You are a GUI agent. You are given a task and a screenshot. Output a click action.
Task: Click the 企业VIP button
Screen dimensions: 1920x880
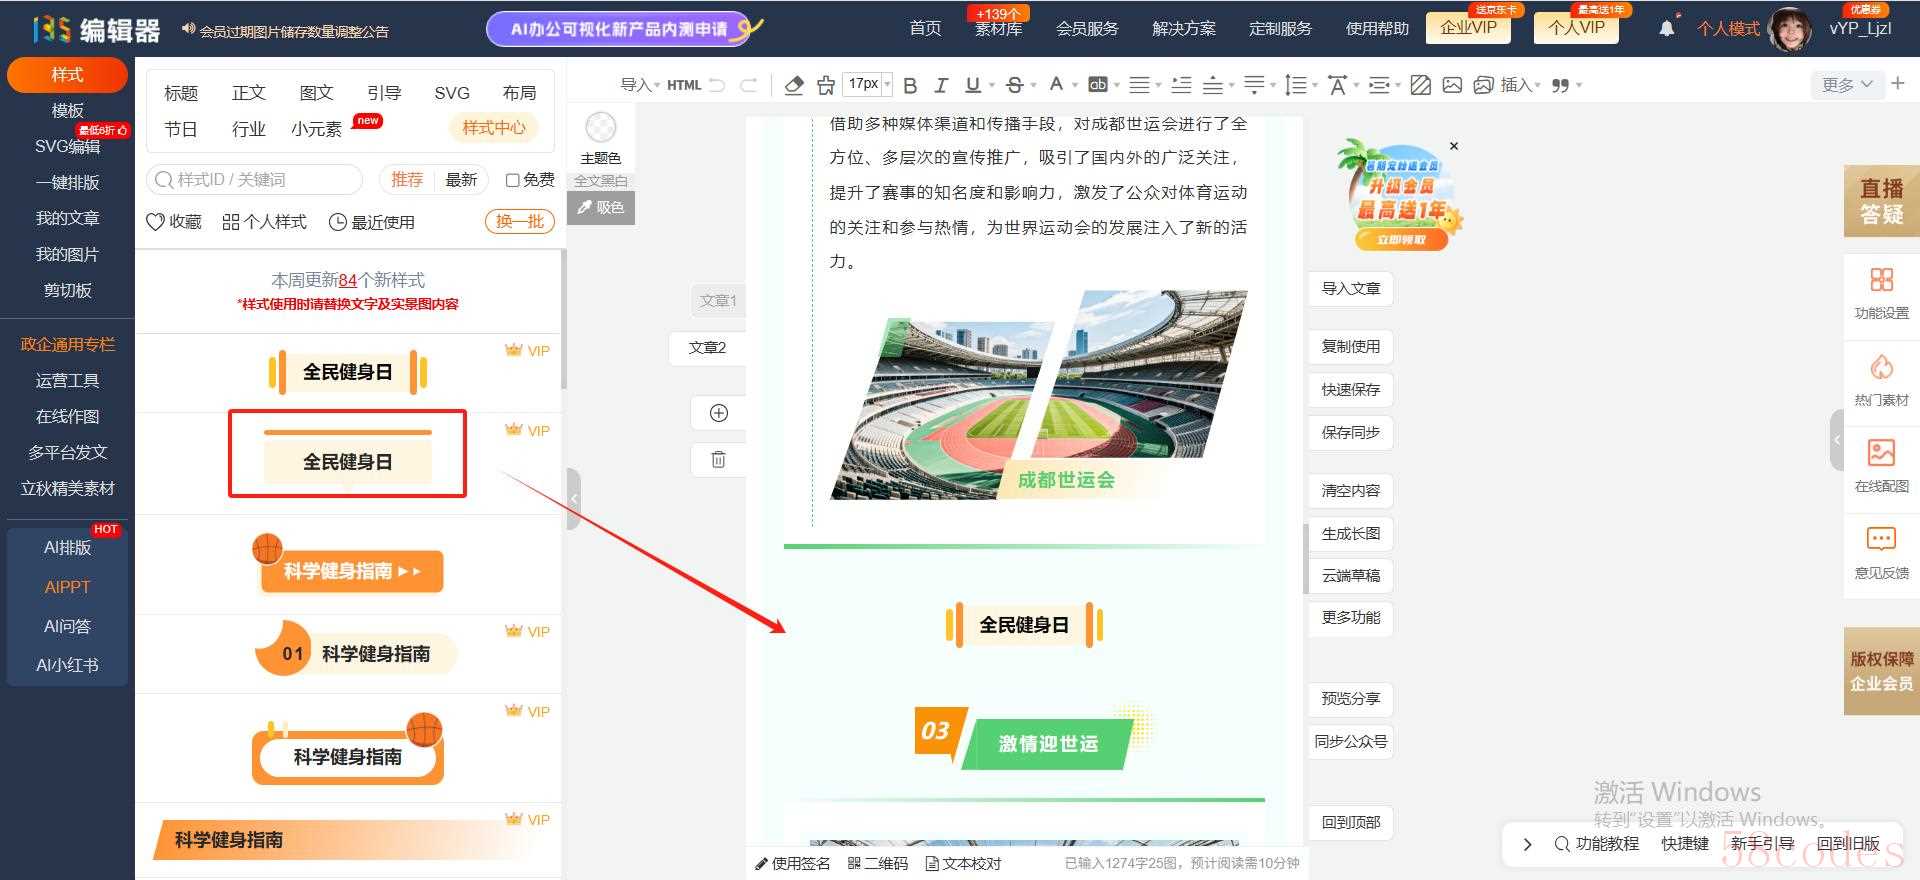(x=1468, y=28)
